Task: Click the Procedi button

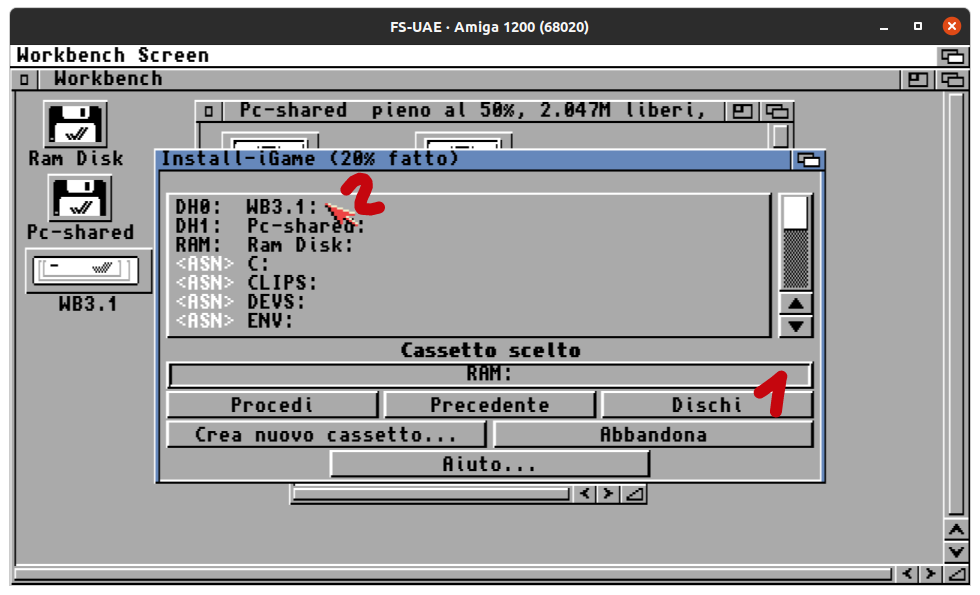Action: tap(272, 404)
